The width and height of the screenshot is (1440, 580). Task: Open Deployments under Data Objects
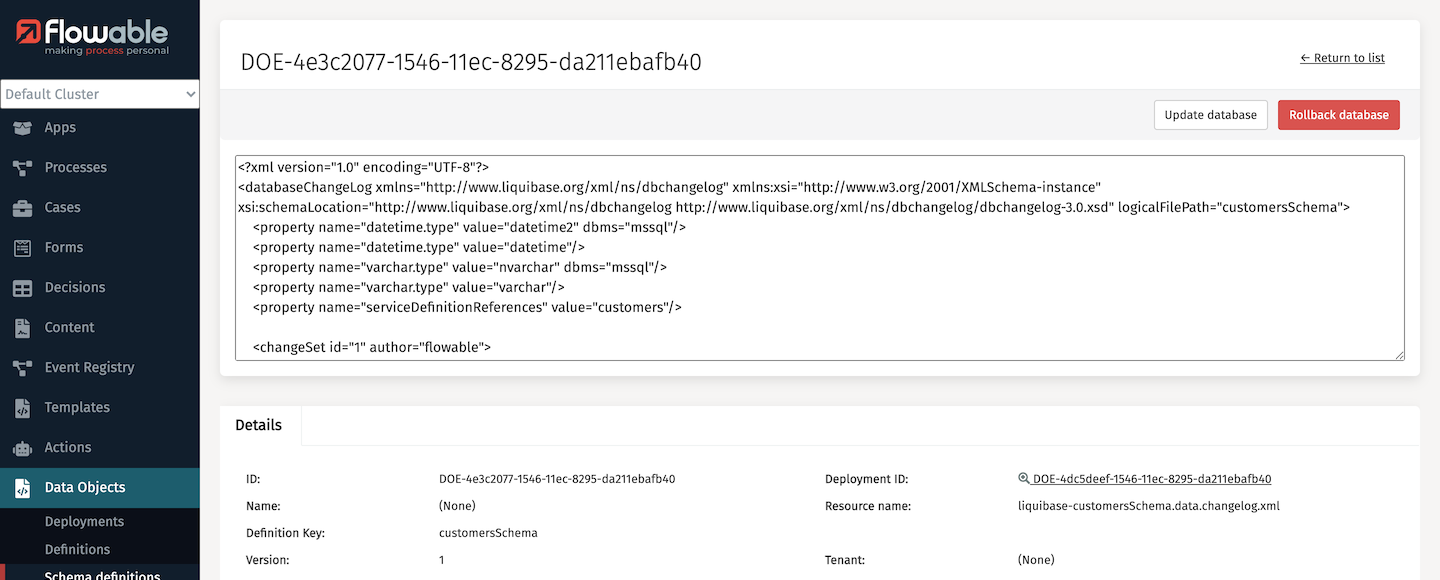[84, 522]
